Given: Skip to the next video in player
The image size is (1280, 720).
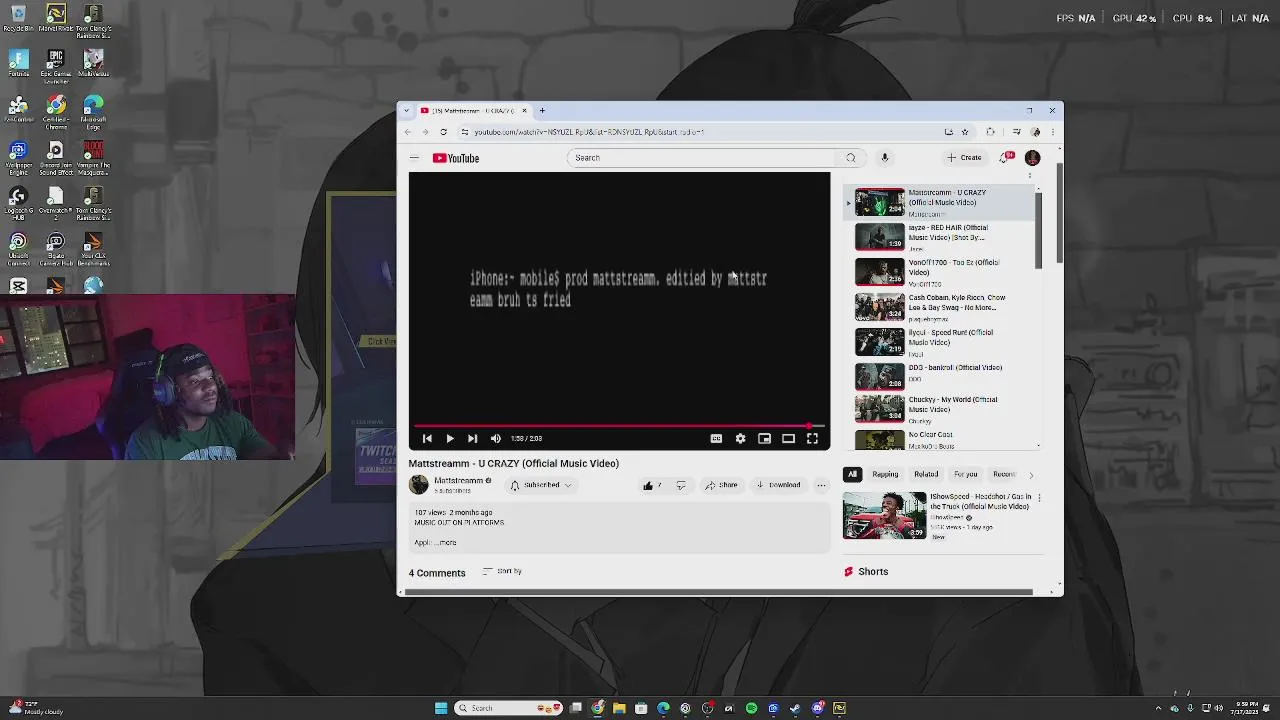Looking at the screenshot, I should pos(472,438).
